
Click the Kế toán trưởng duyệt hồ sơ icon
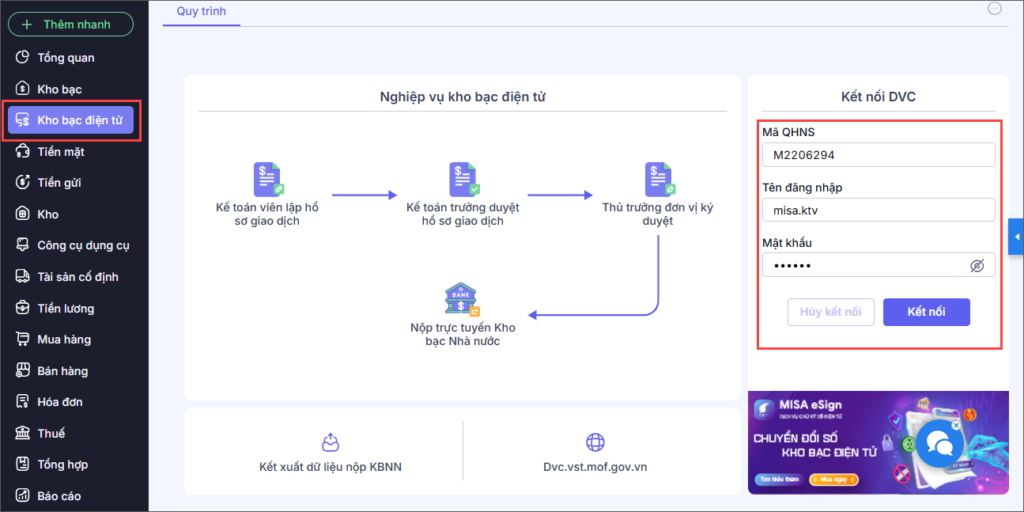(x=463, y=180)
